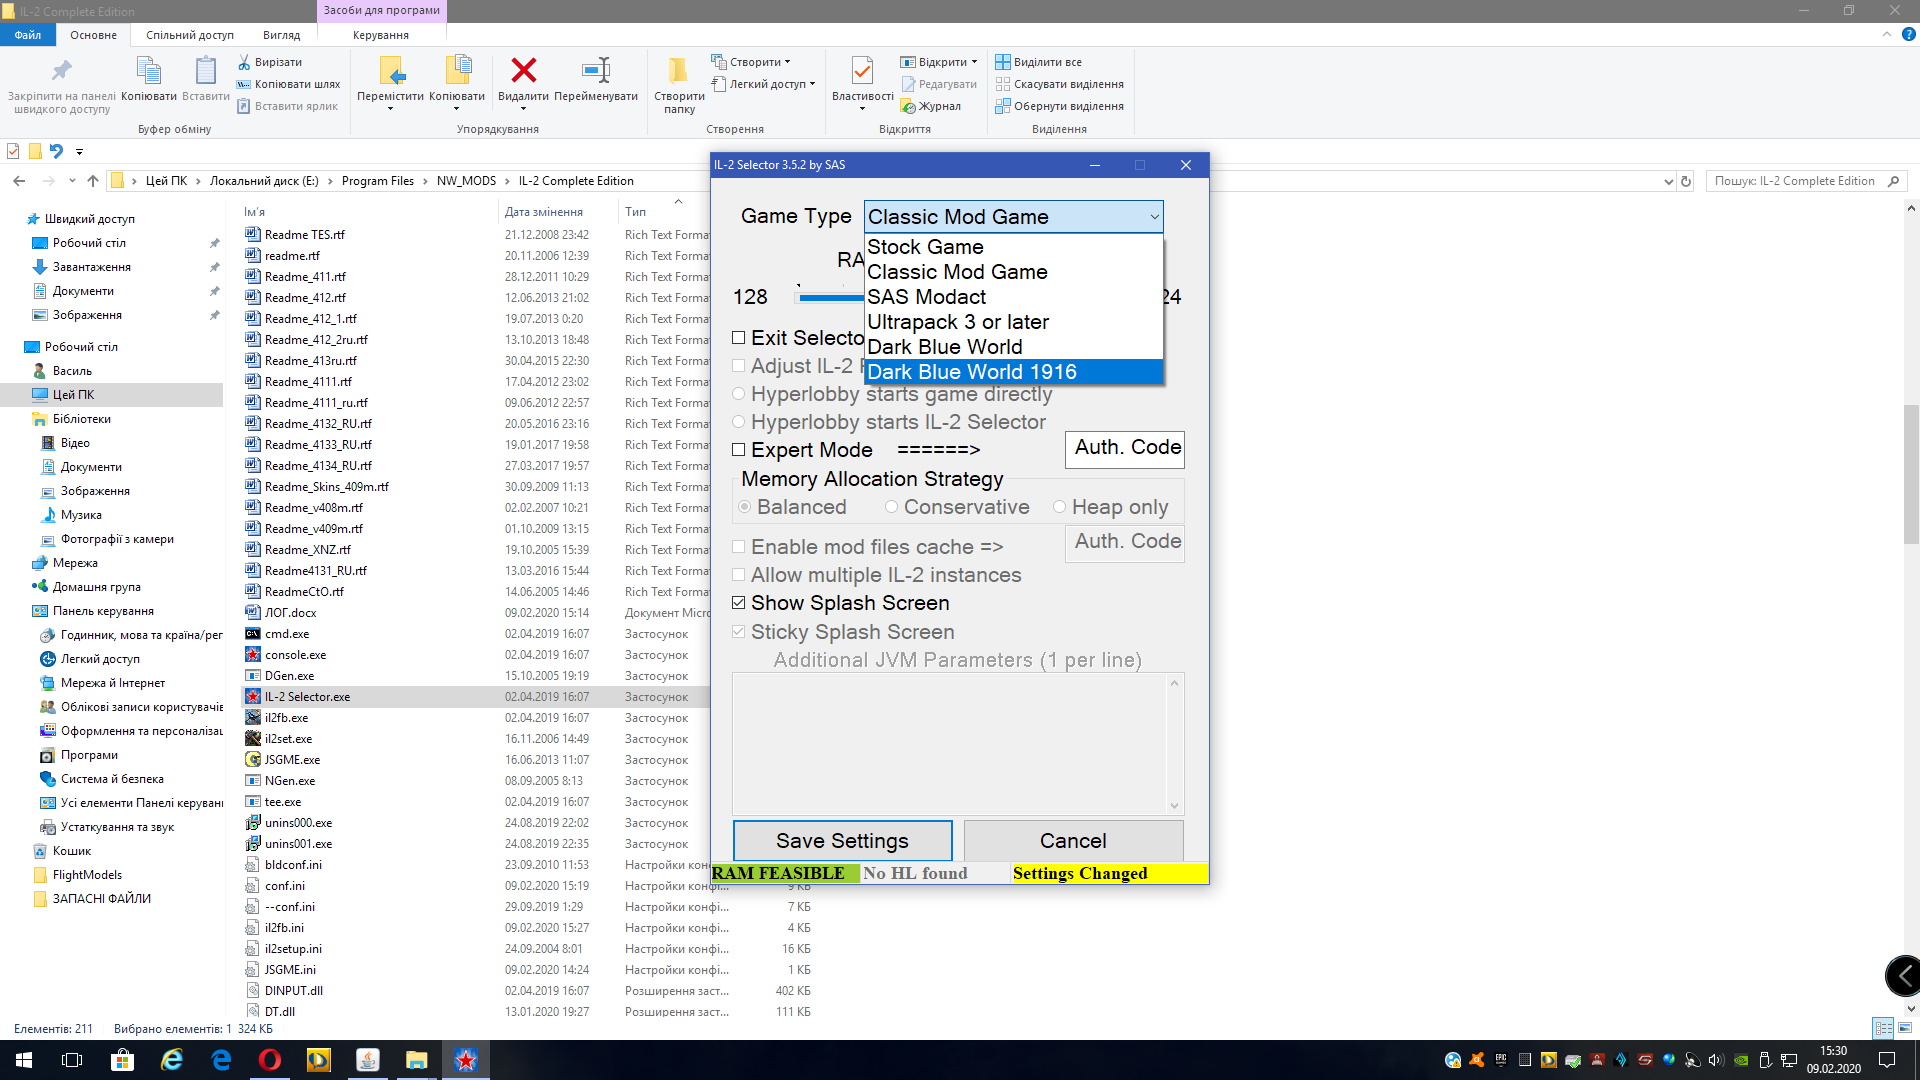Click the Cut scissors icon
The image size is (1920, 1080).
click(x=244, y=62)
